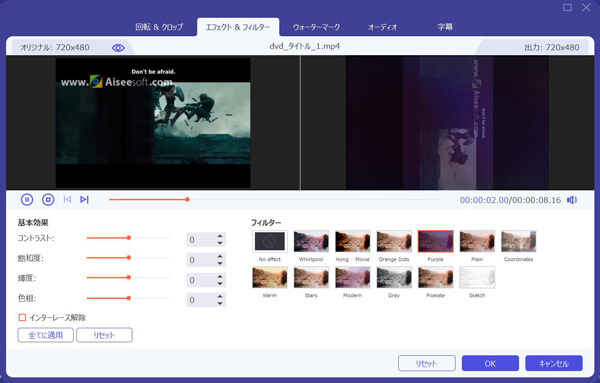The width and height of the screenshot is (600, 383).
Task: Click the current time 00:00:02.00
Action: coord(484,200)
